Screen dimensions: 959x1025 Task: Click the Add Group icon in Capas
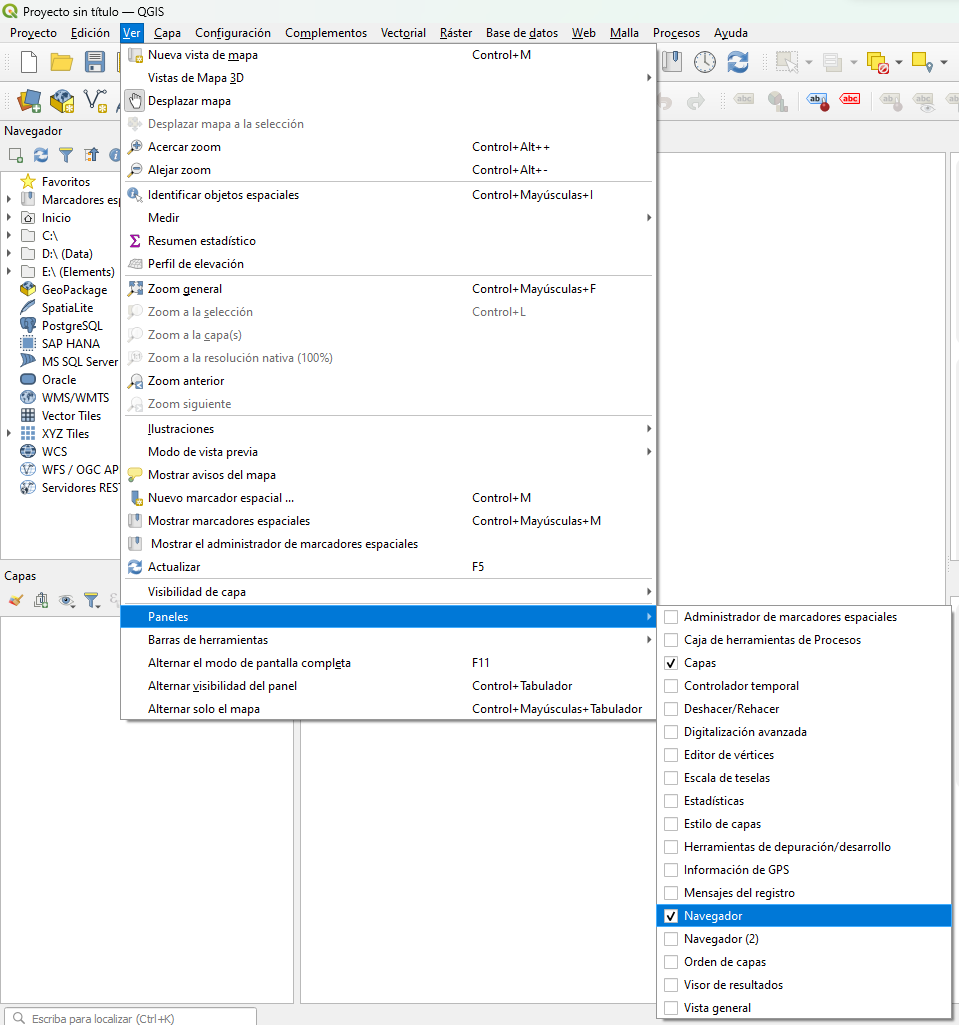click(x=41, y=600)
